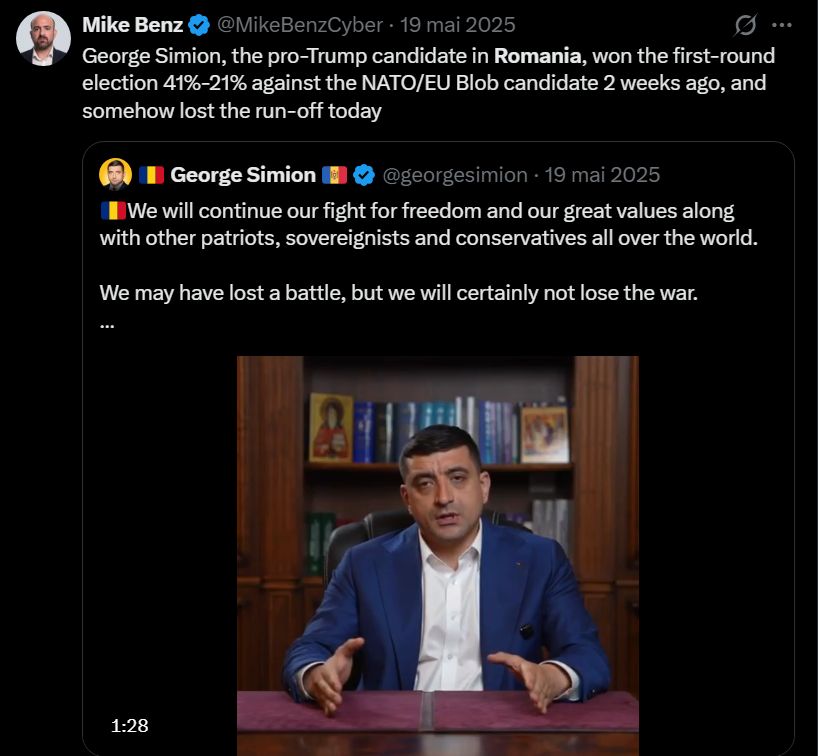818x756 pixels.
Task: Click the bold Romania text in post
Action: (538, 56)
